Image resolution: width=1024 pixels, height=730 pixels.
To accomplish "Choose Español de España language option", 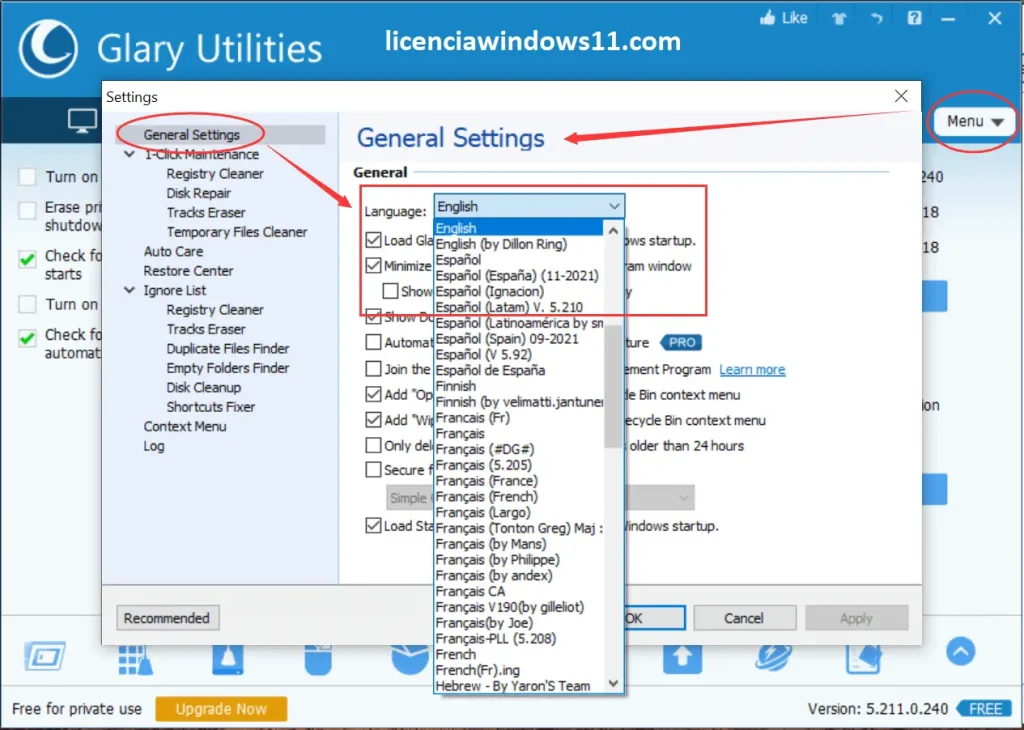I will coord(519,370).
